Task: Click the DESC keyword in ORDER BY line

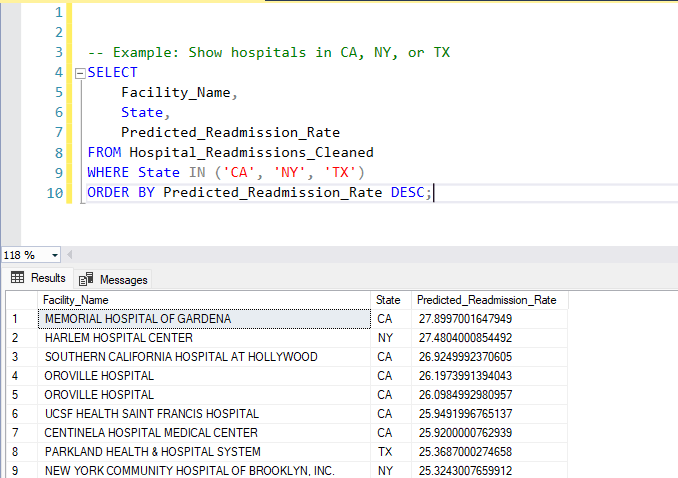Action: [x=408, y=192]
